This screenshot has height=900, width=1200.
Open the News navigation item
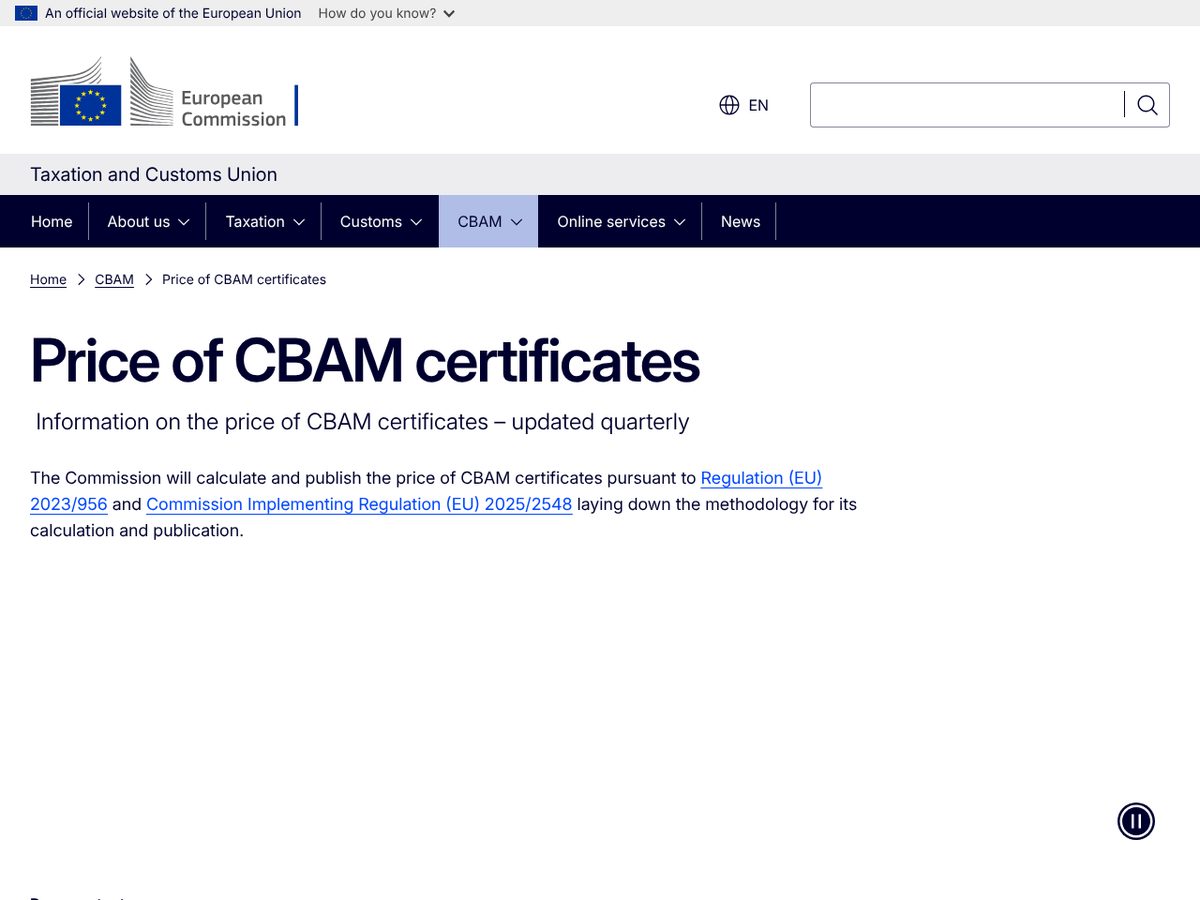coord(740,221)
